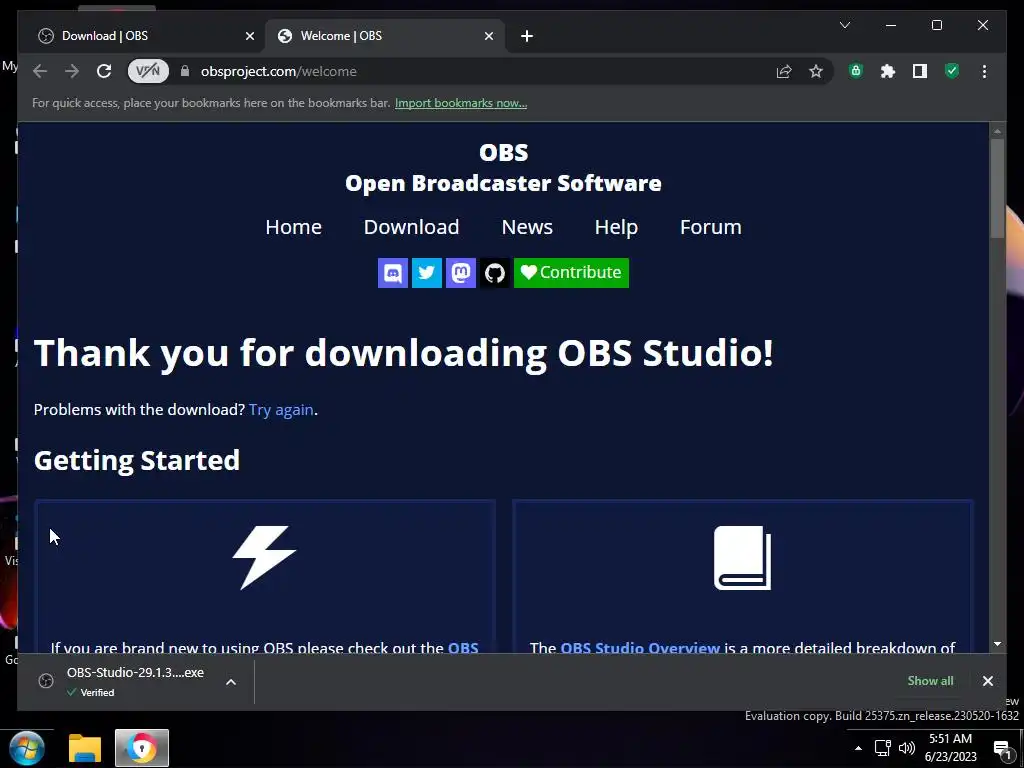Image resolution: width=1024 pixels, height=768 pixels.
Task: Go to the Home nav item
Action: [293, 227]
